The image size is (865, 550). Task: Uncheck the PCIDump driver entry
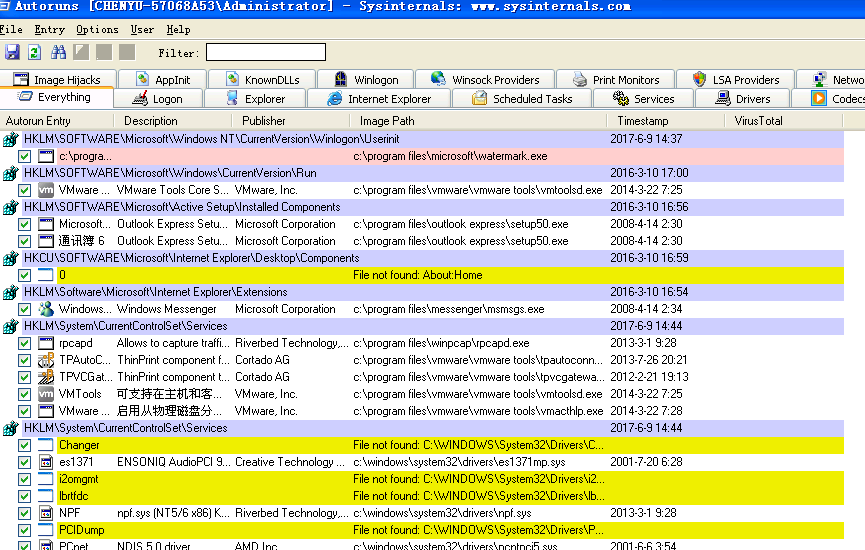point(24,530)
